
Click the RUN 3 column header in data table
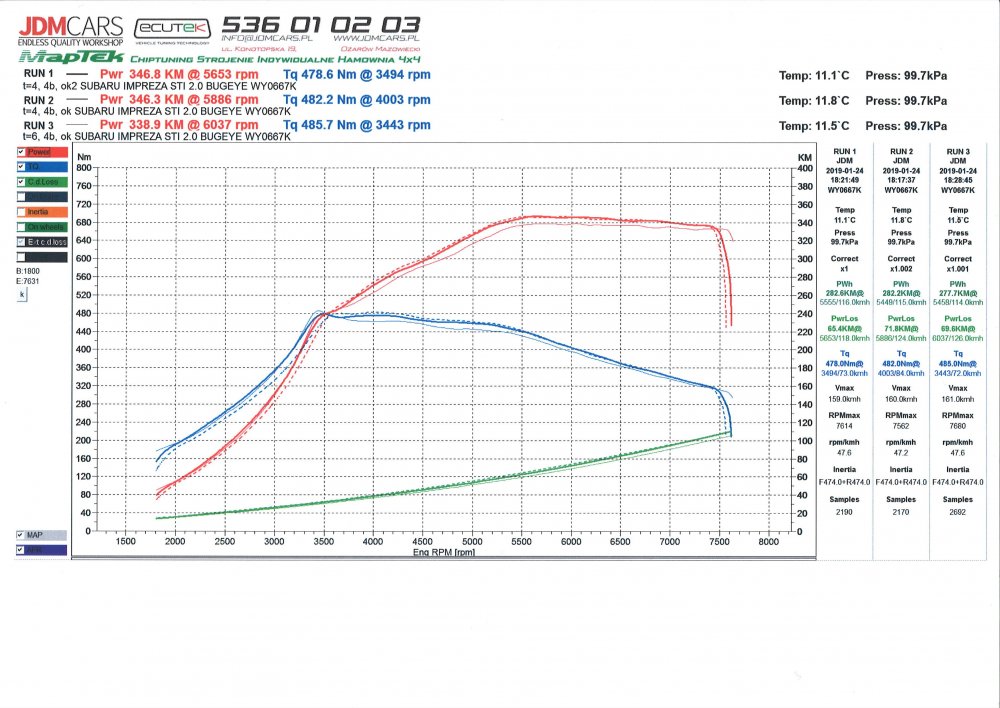(957, 150)
